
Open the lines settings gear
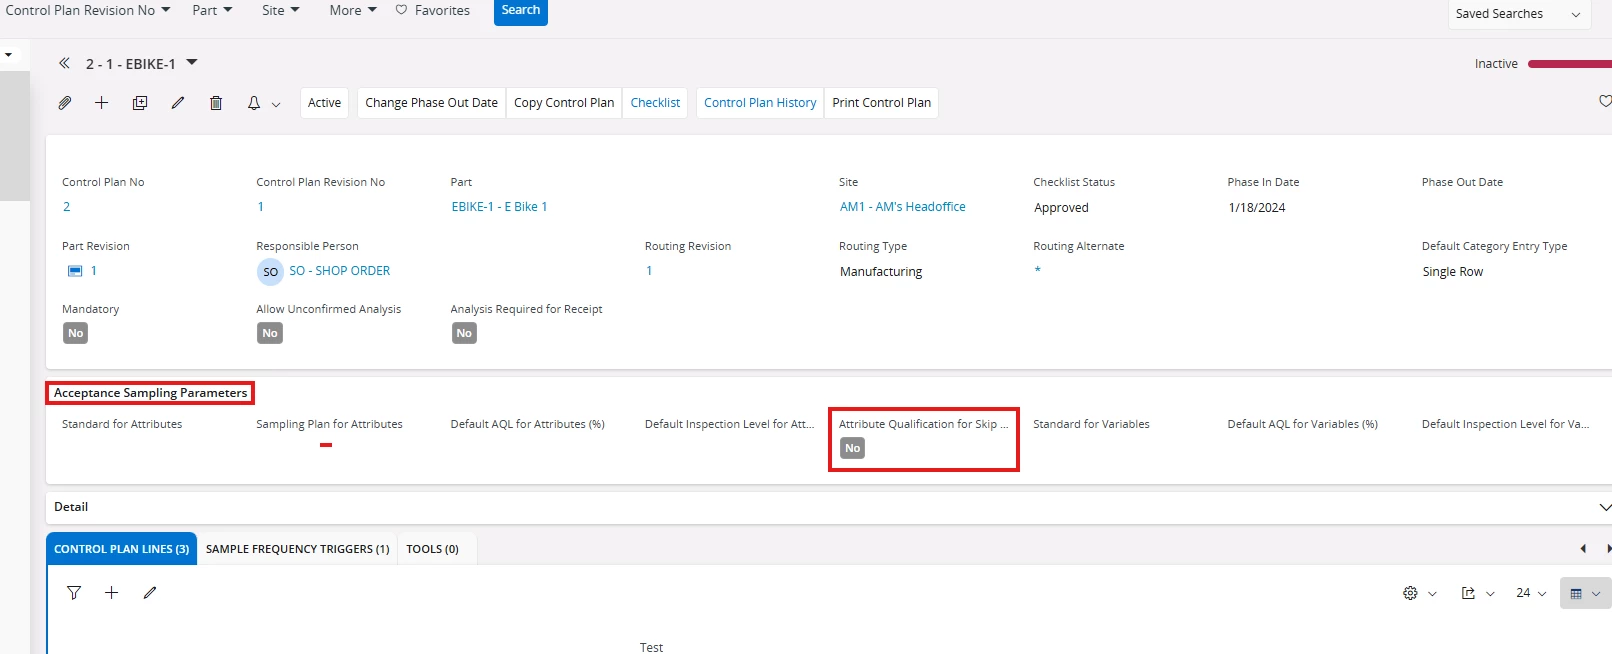tap(1410, 593)
